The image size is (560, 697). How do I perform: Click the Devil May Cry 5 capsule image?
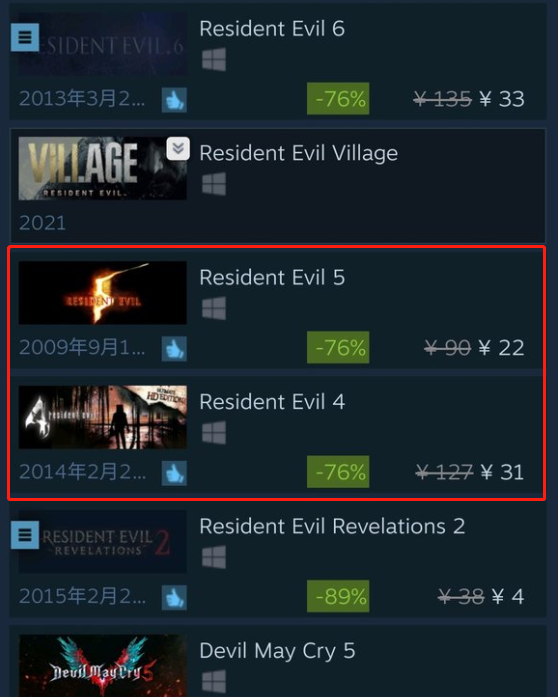(103, 665)
